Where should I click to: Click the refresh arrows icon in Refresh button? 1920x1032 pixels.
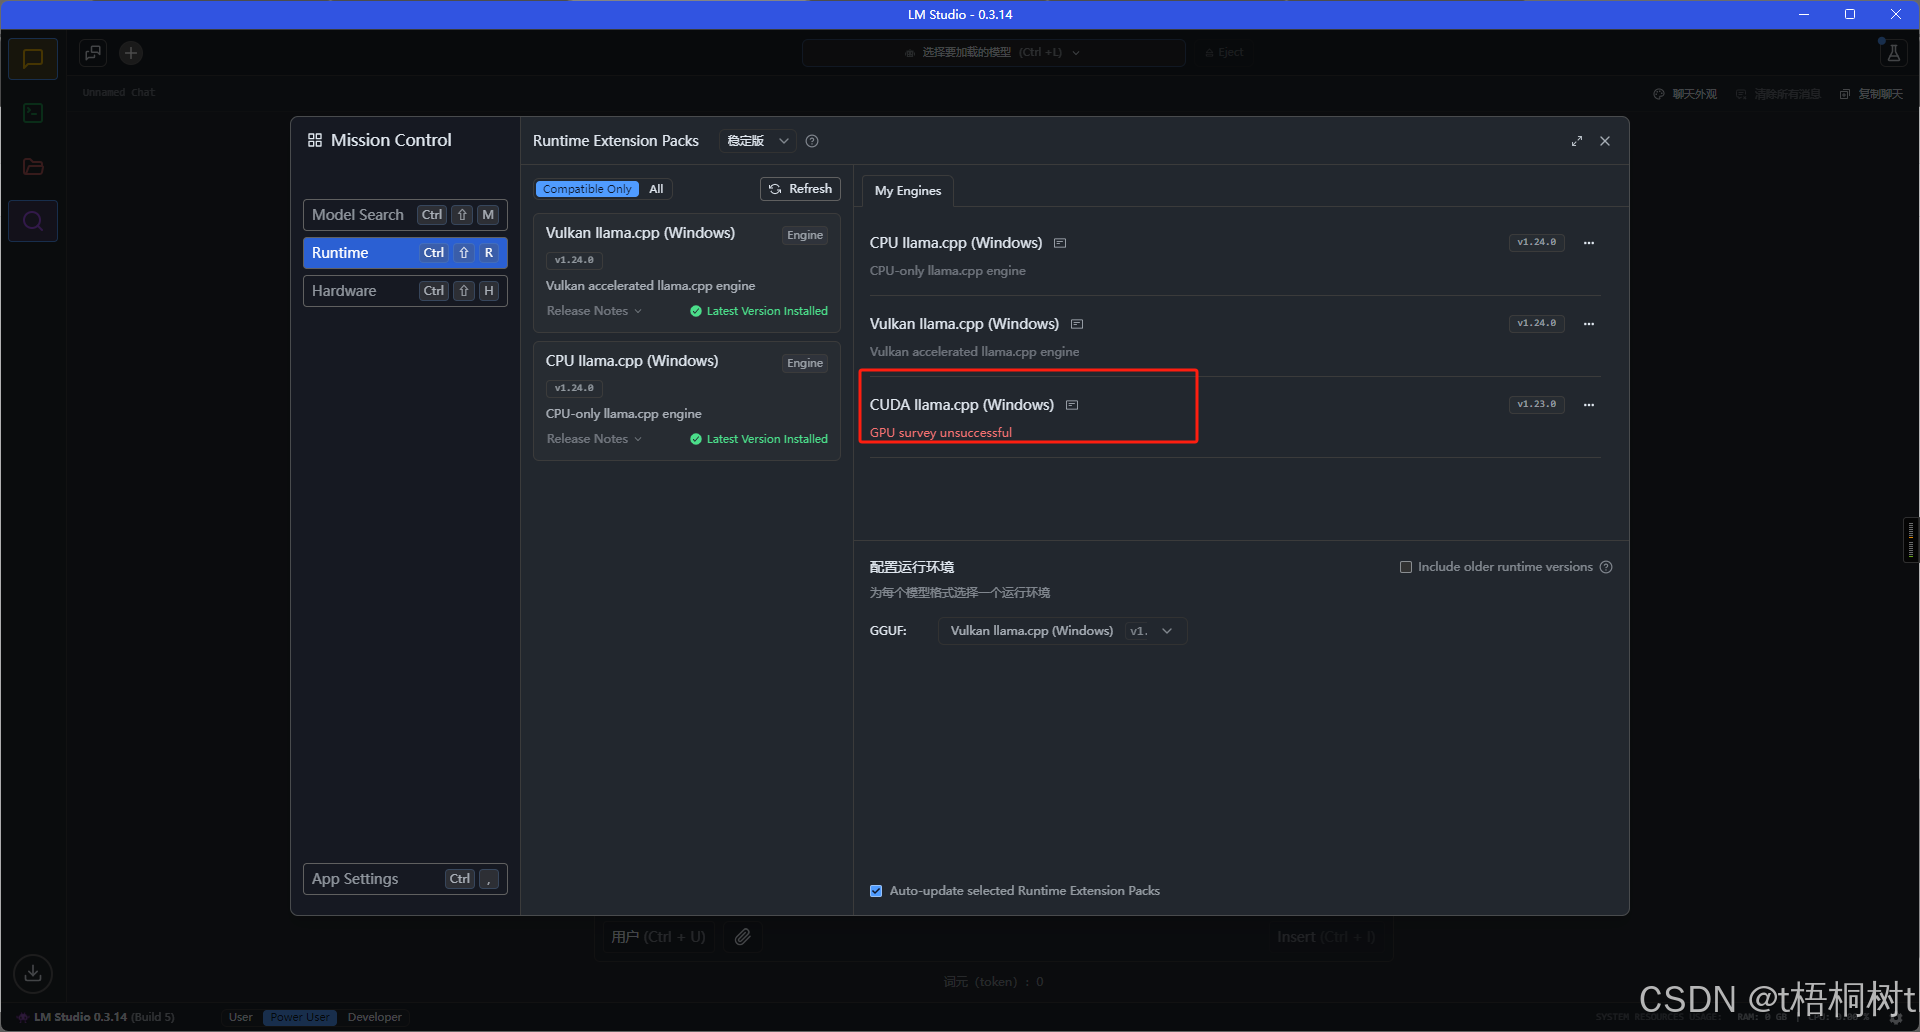pyautogui.click(x=775, y=189)
